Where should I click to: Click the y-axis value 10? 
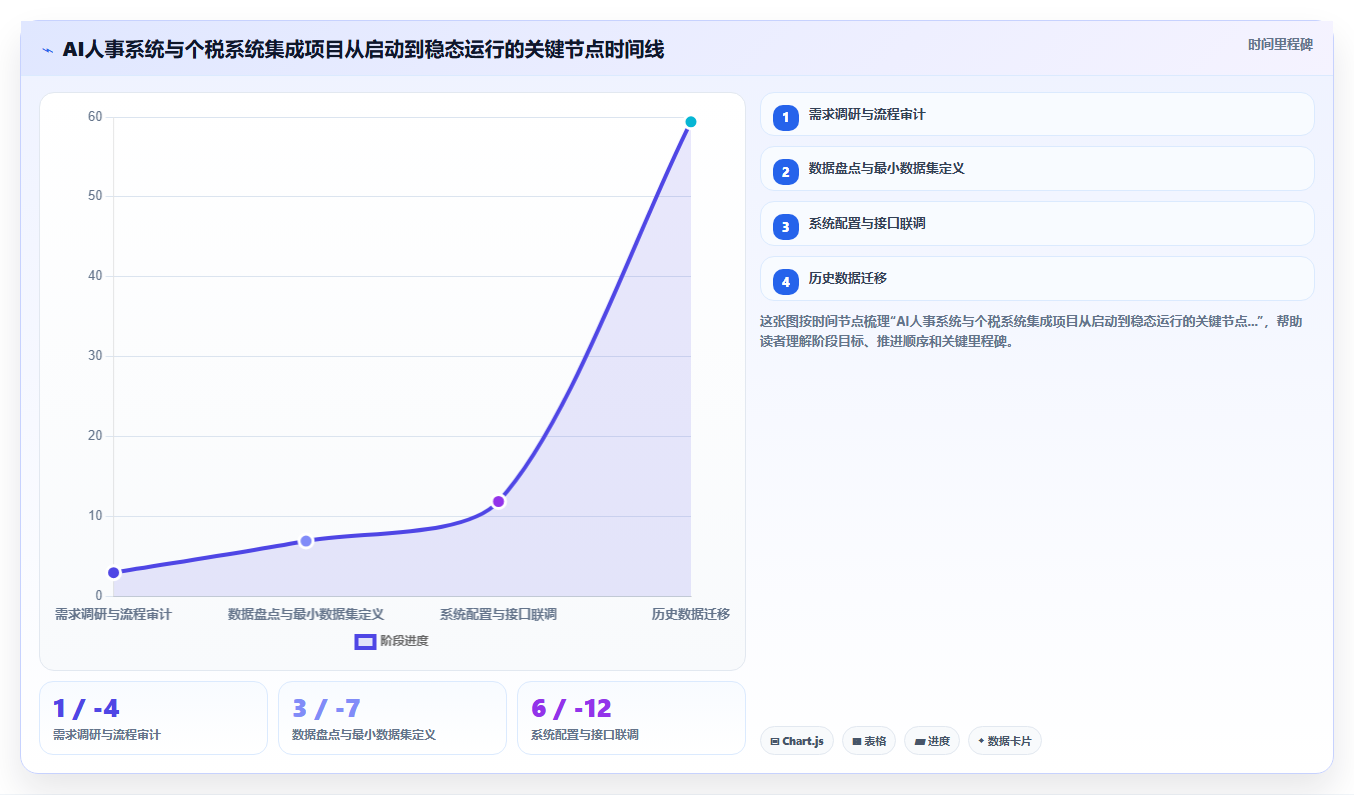[95, 516]
